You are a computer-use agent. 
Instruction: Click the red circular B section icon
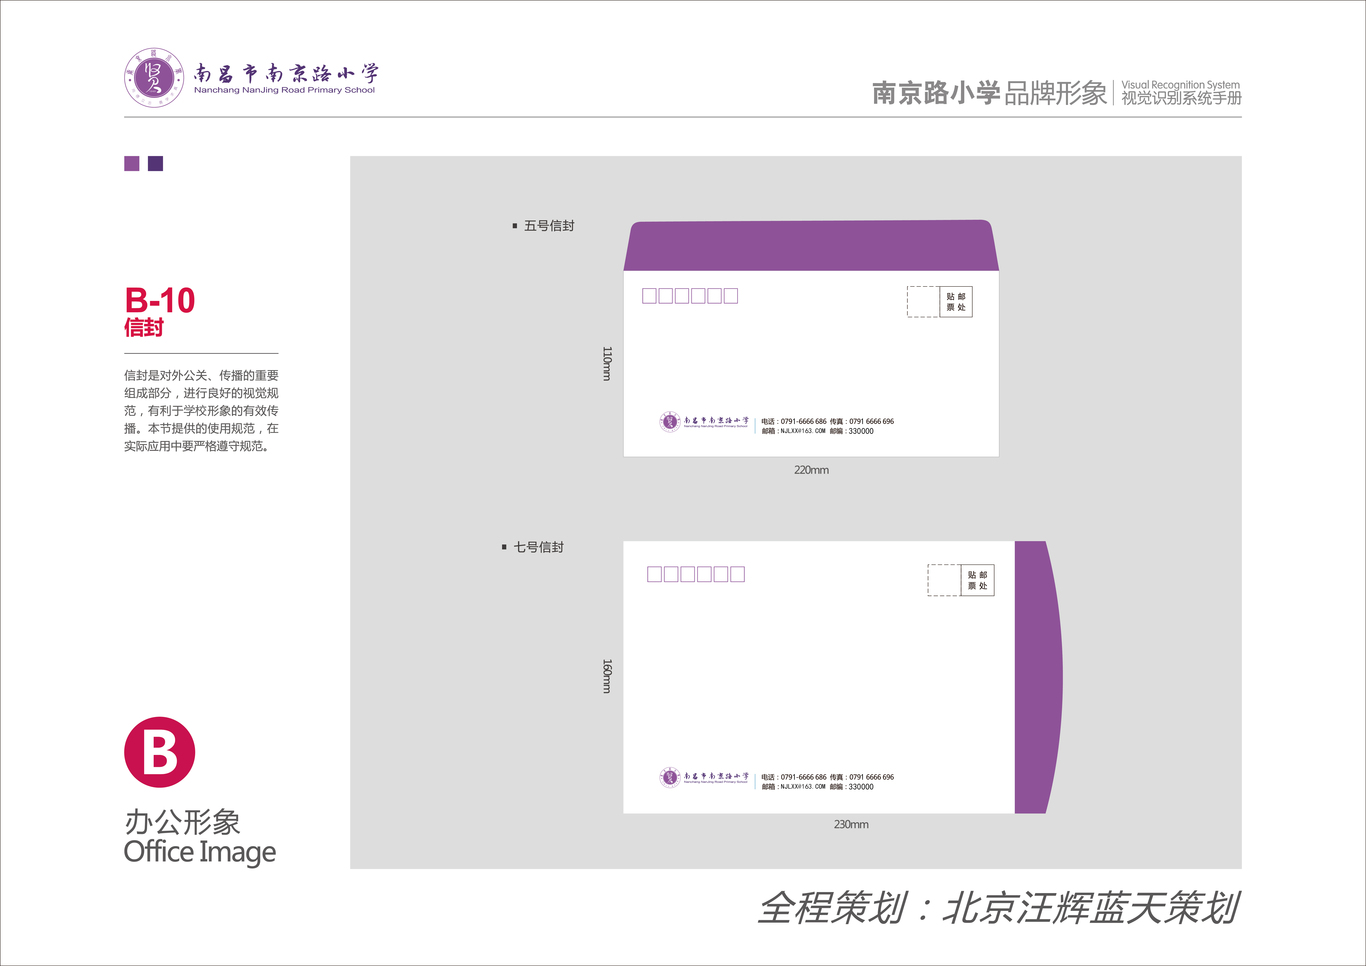159,752
